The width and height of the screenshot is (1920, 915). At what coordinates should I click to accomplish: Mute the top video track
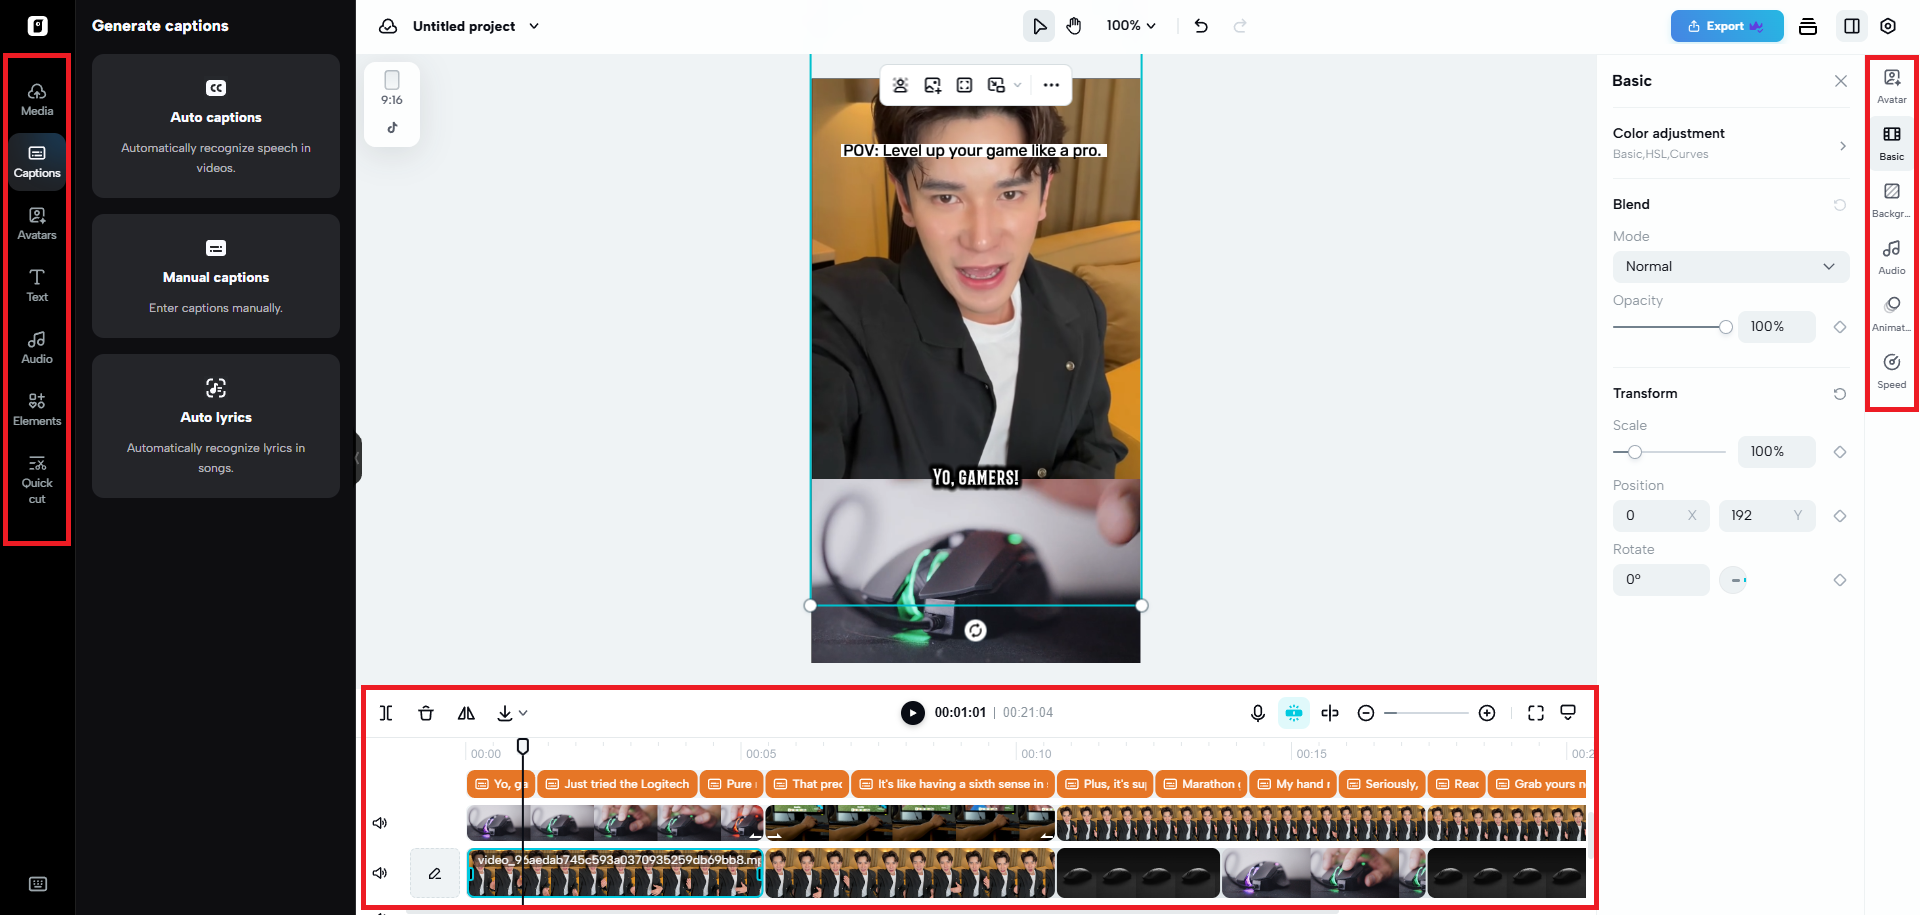380,822
